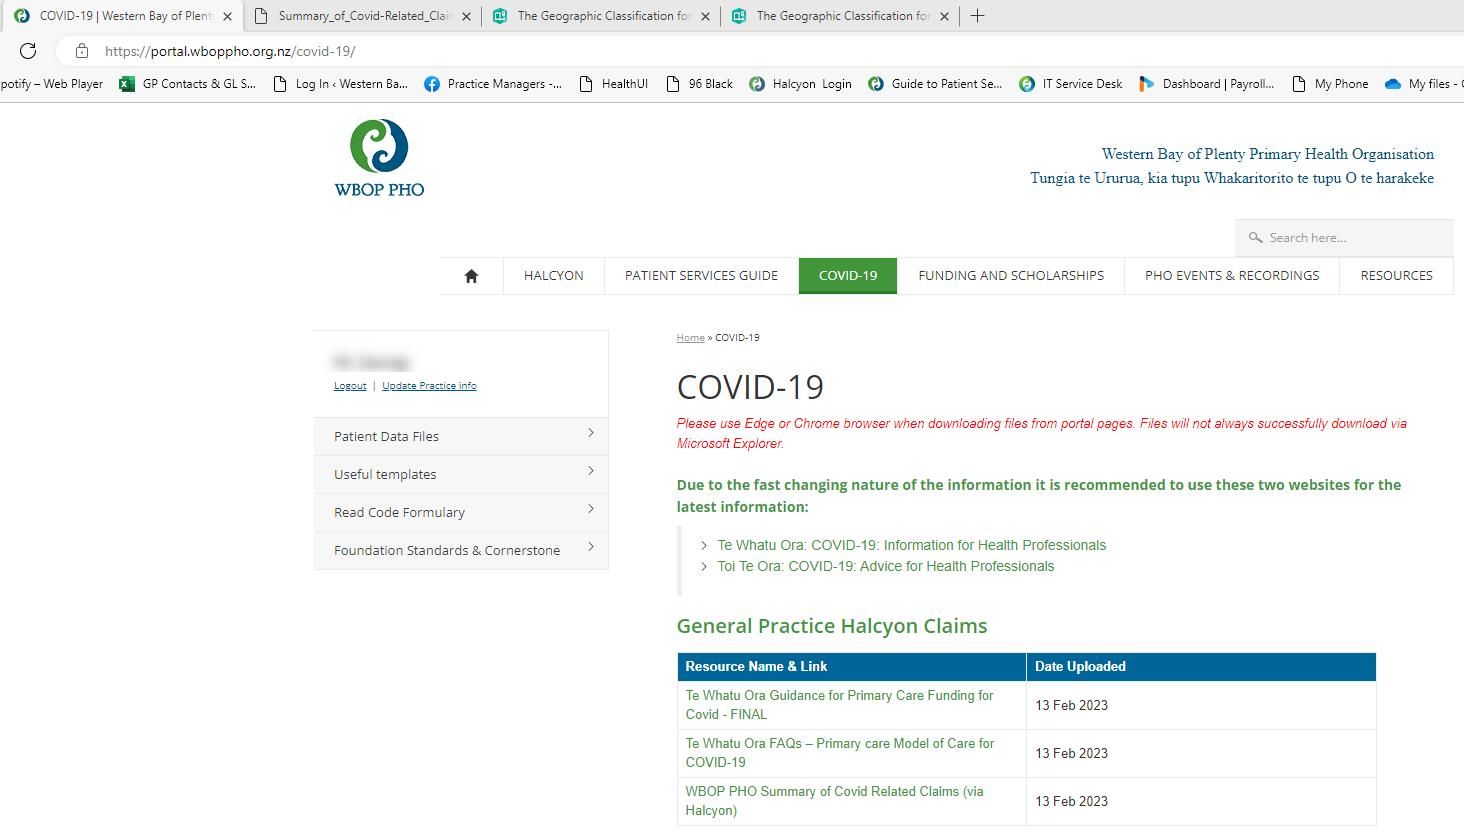1464x839 pixels.
Task: Open the My Phone bookmark
Action: (1330, 84)
